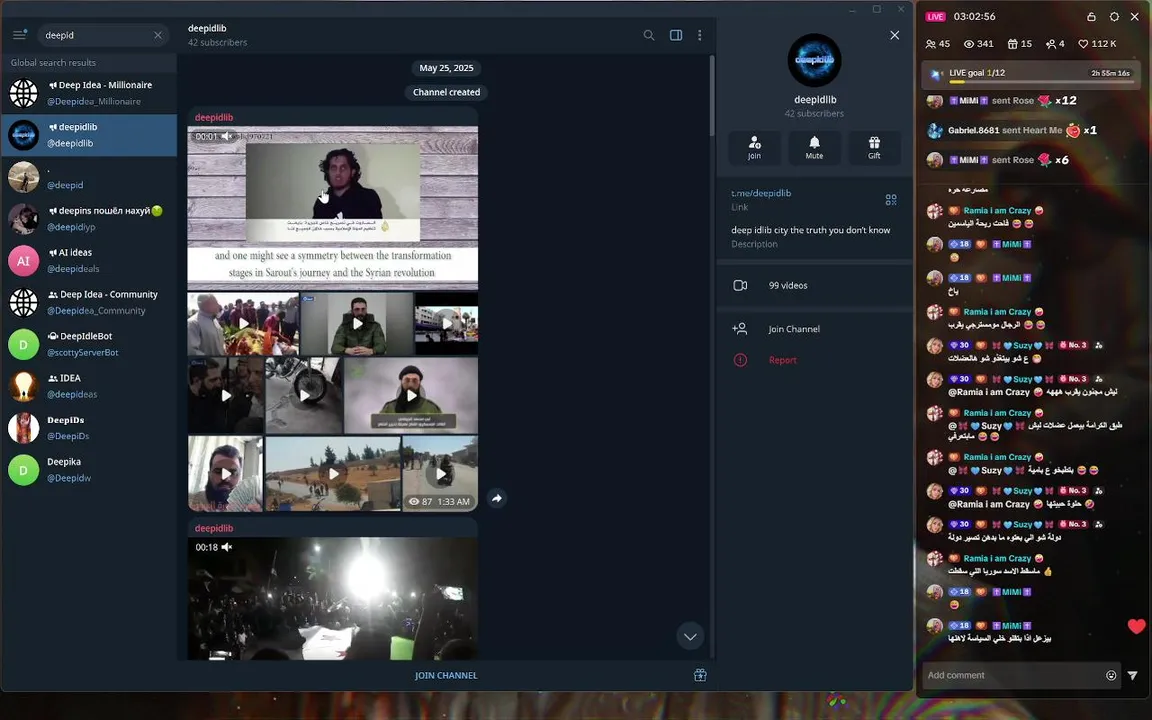Toggle the right info sidebar panel
Image resolution: width=1152 pixels, height=720 pixels.
pos(676,35)
